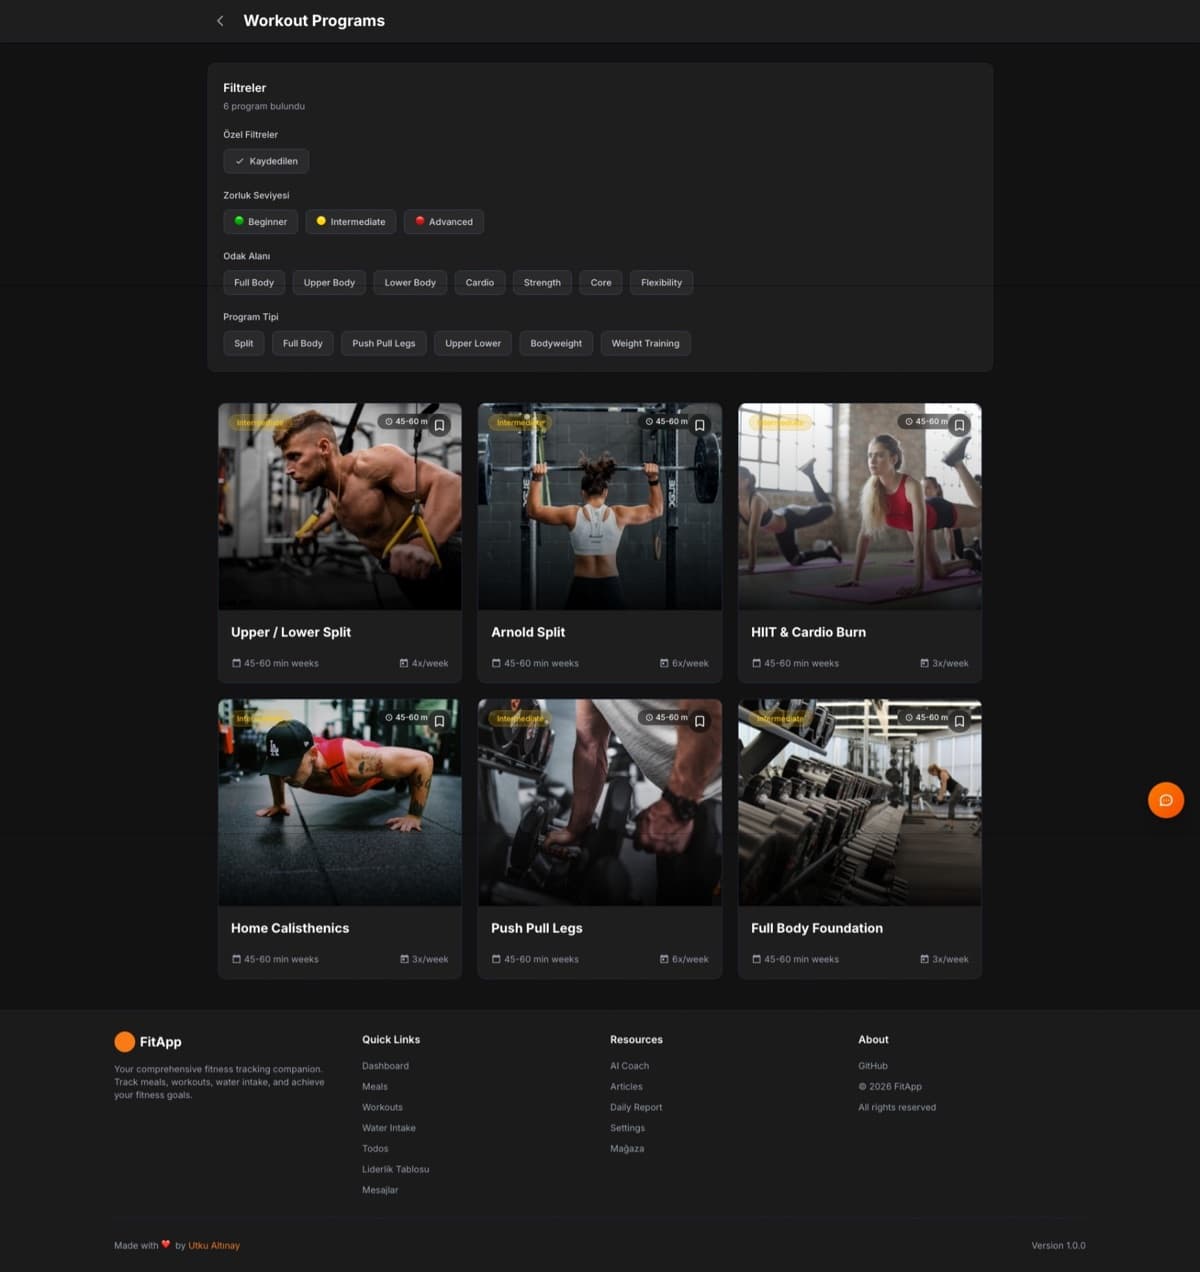Viewport: 1200px width, 1272px height.
Task: Select the Bodyweight program type
Action: point(556,343)
